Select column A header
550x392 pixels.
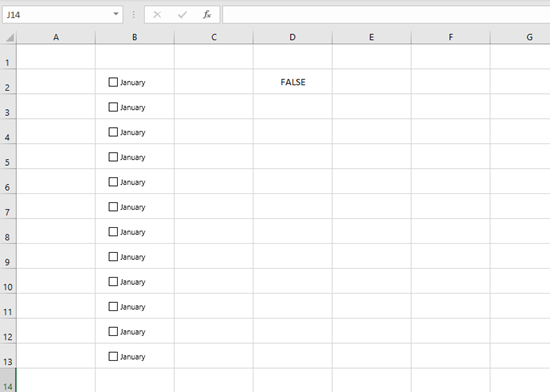coord(56,37)
